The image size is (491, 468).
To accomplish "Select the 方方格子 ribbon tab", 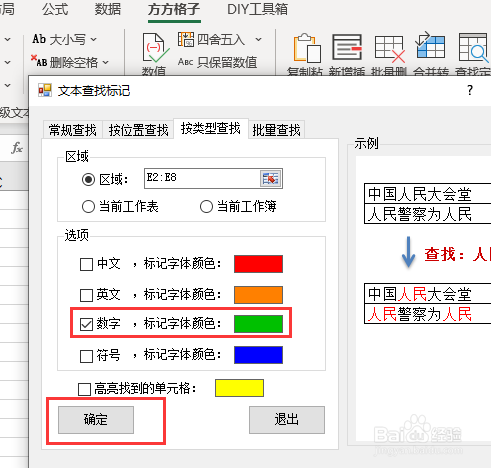I will 174,9.
